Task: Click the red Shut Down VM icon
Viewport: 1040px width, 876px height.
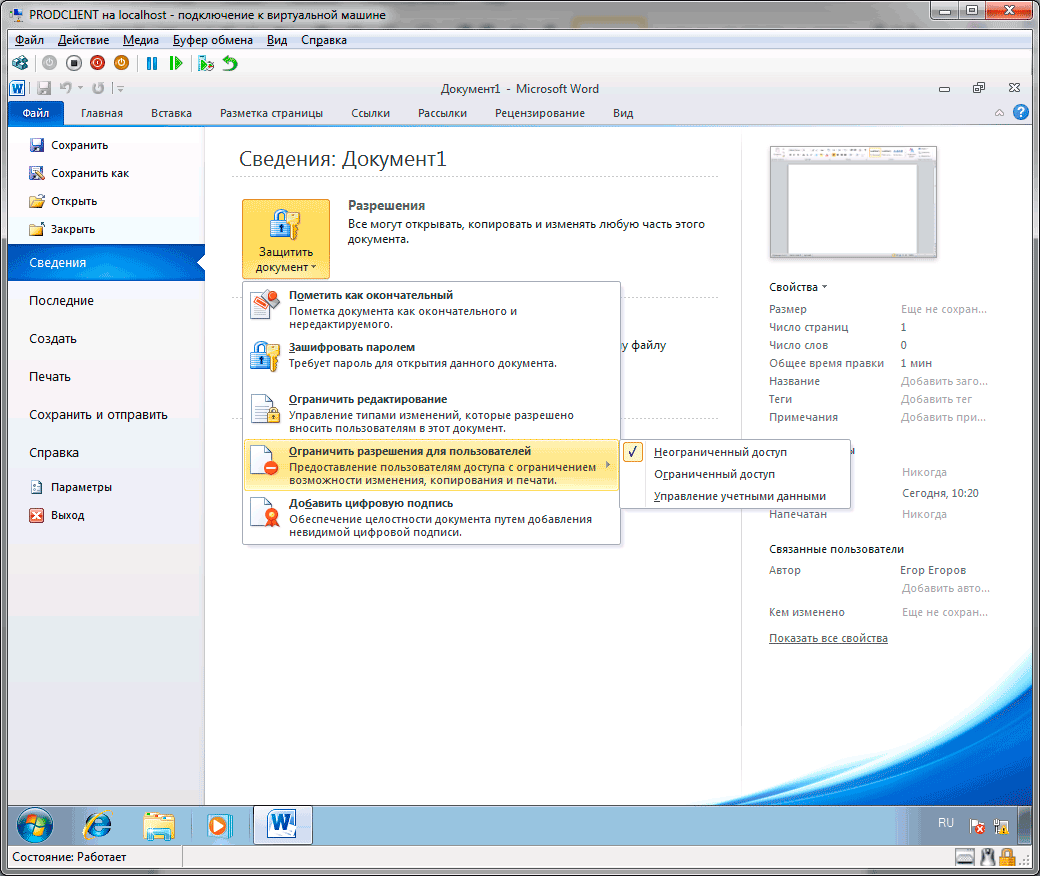Action: click(x=98, y=63)
